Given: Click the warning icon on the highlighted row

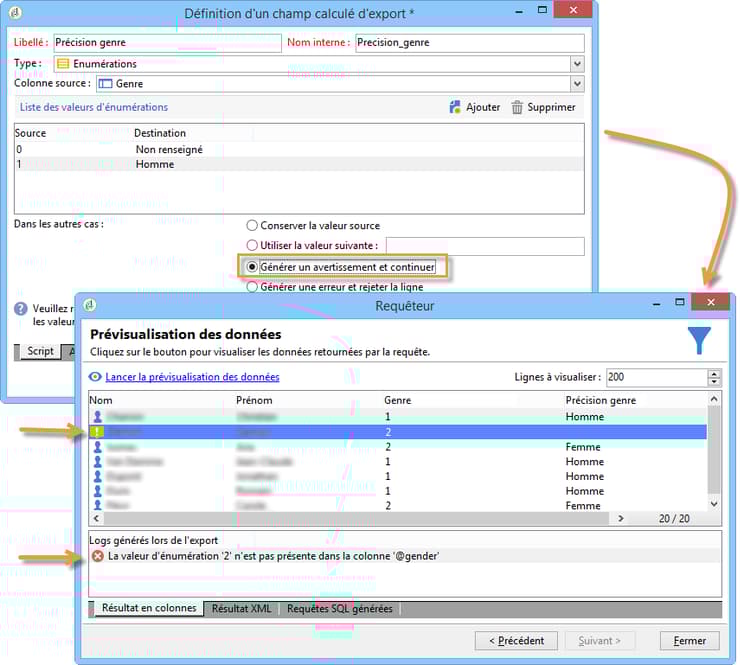Looking at the screenshot, I should click(96, 432).
